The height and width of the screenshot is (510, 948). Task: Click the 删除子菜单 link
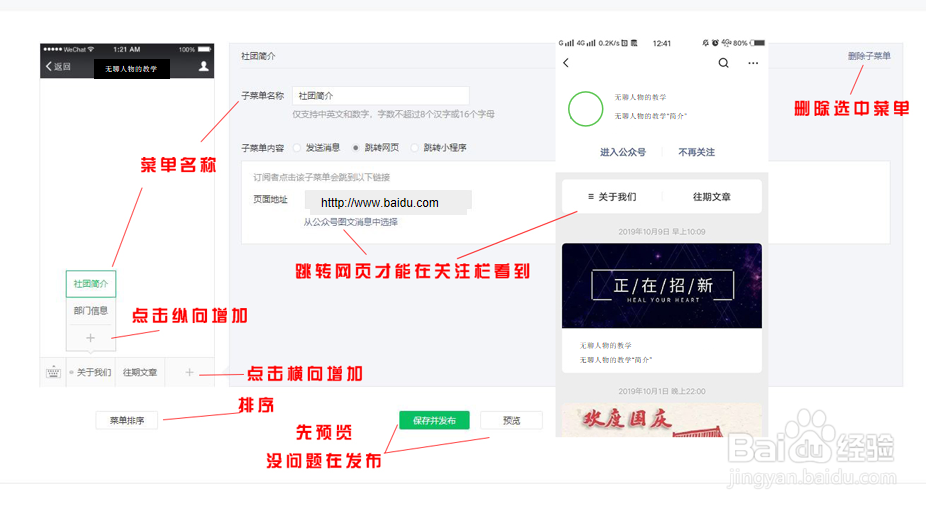point(869,56)
